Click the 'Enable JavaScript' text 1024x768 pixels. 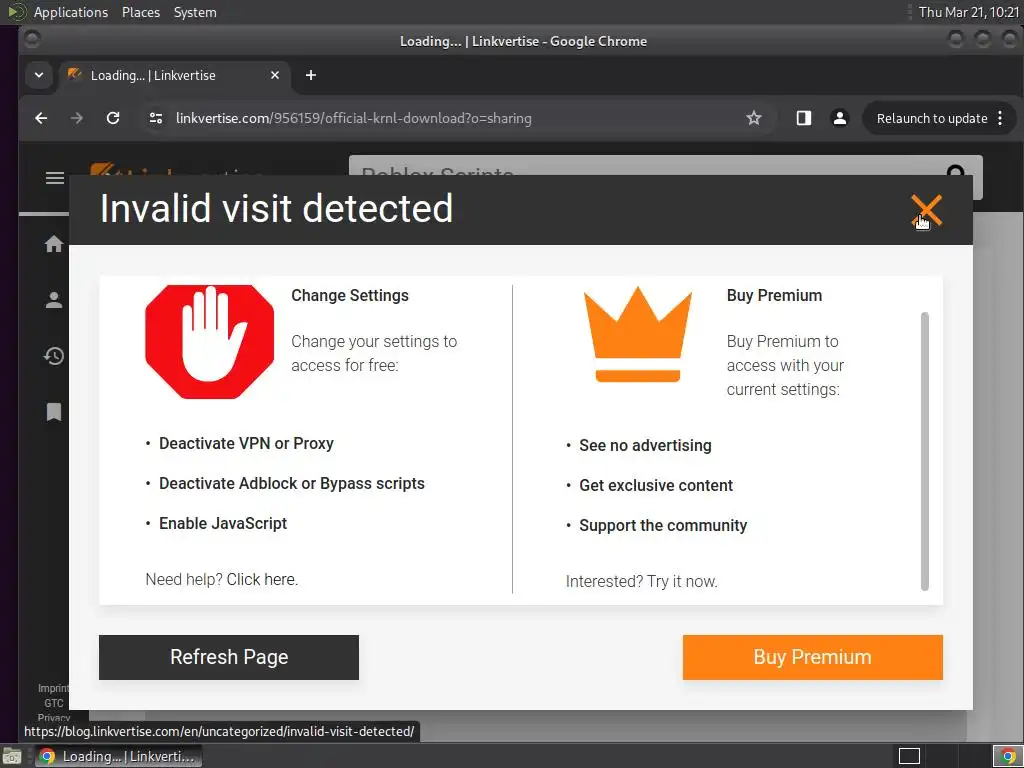(x=223, y=523)
